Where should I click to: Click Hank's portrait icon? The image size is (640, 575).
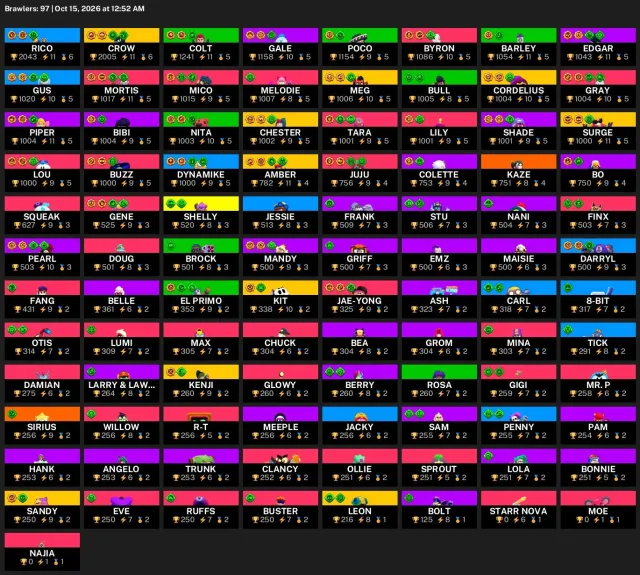41,459
